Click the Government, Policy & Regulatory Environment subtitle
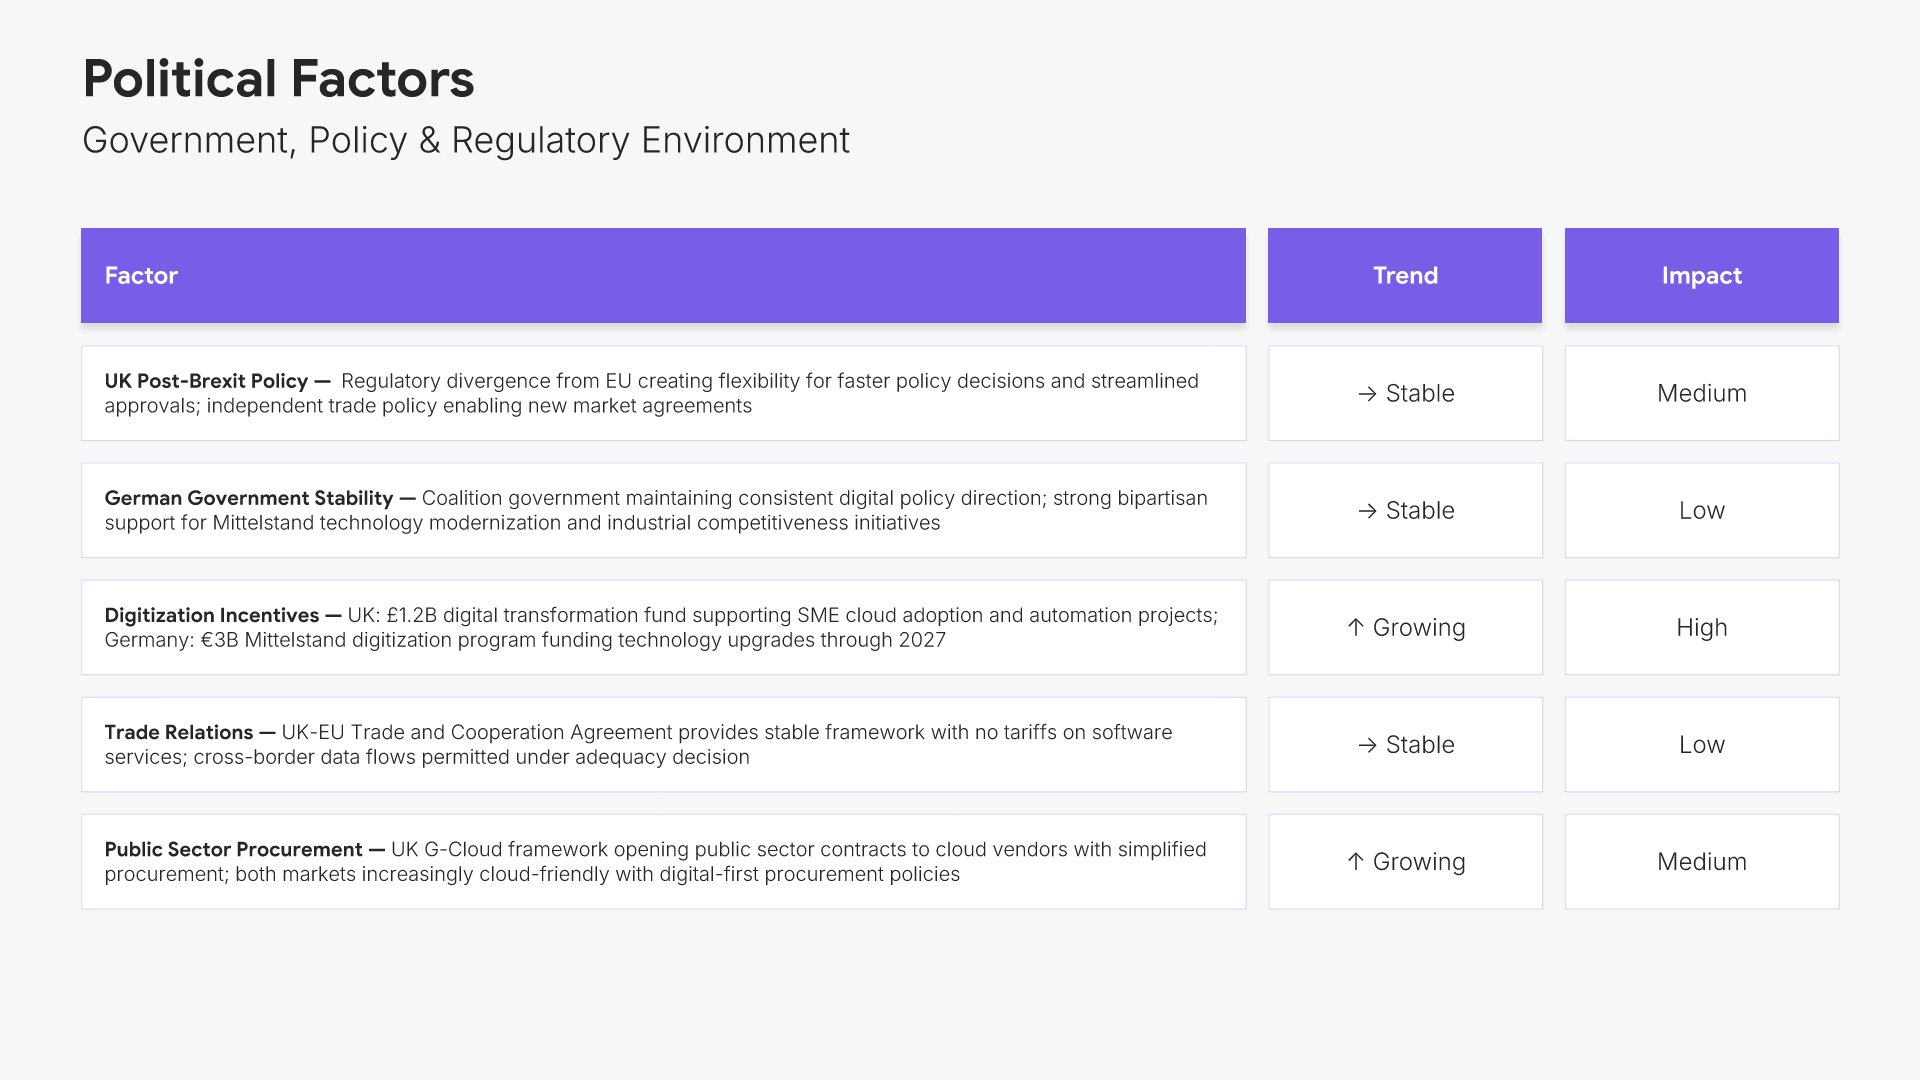 (x=466, y=140)
